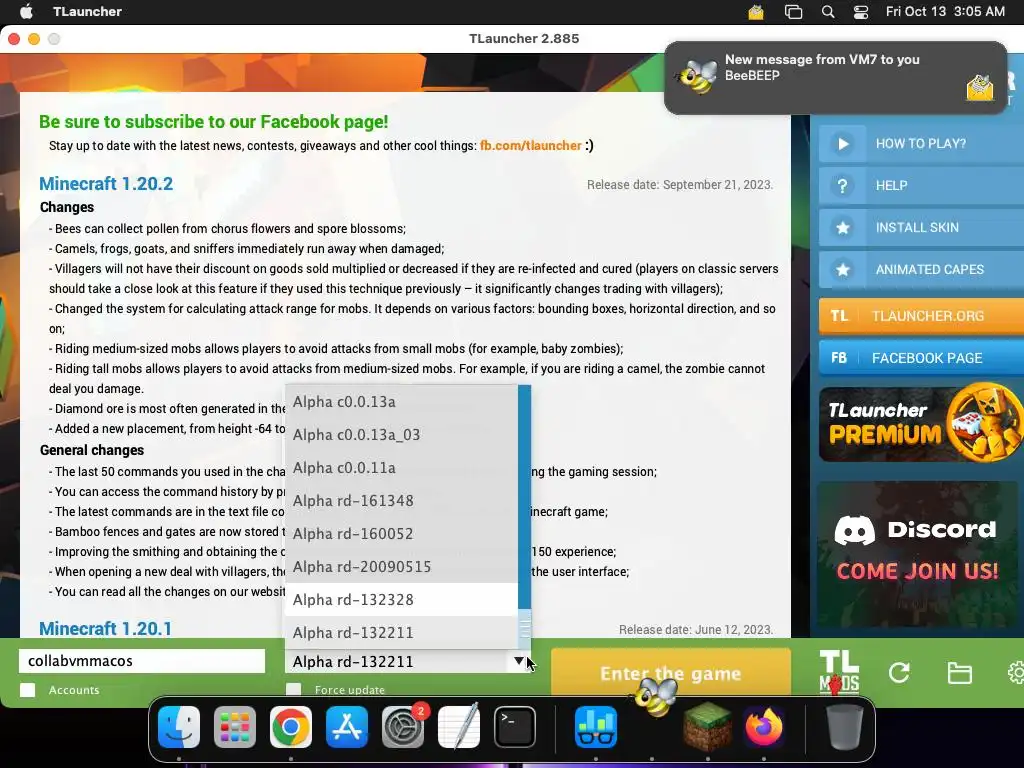Click INSTALL SKIN button
This screenshot has height=768, width=1024.
(x=921, y=227)
